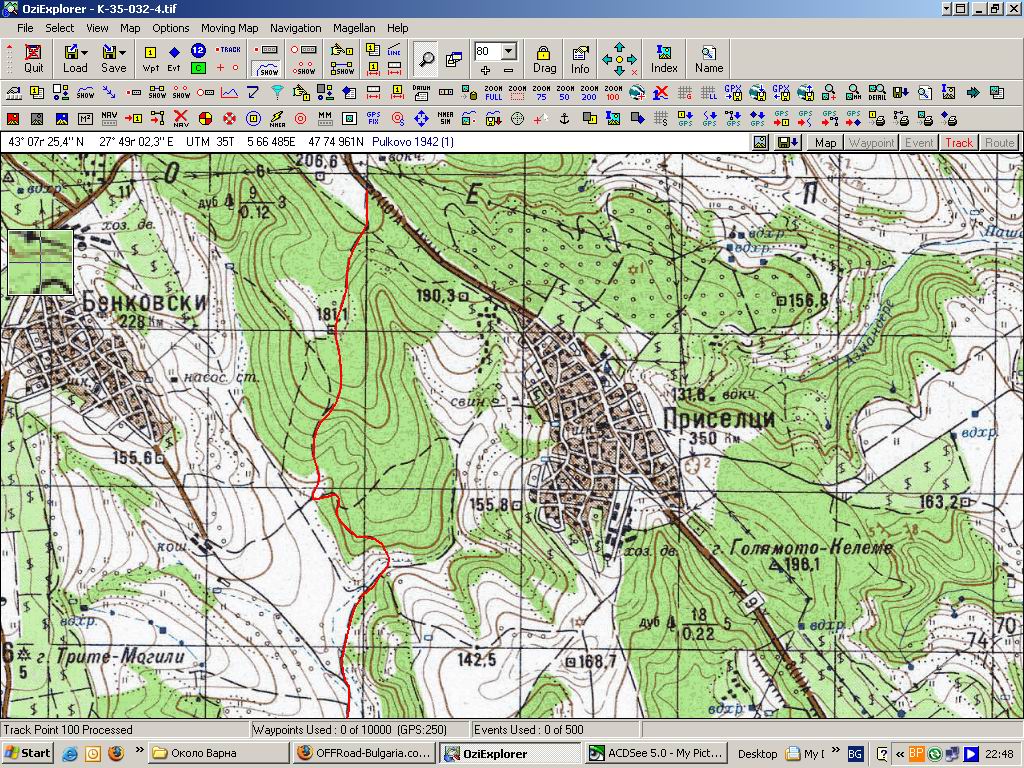Image resolution: width=1024 pixels, height=768 pixels.
Task: Click the Zoom Full icon
Action: (493, 93)
